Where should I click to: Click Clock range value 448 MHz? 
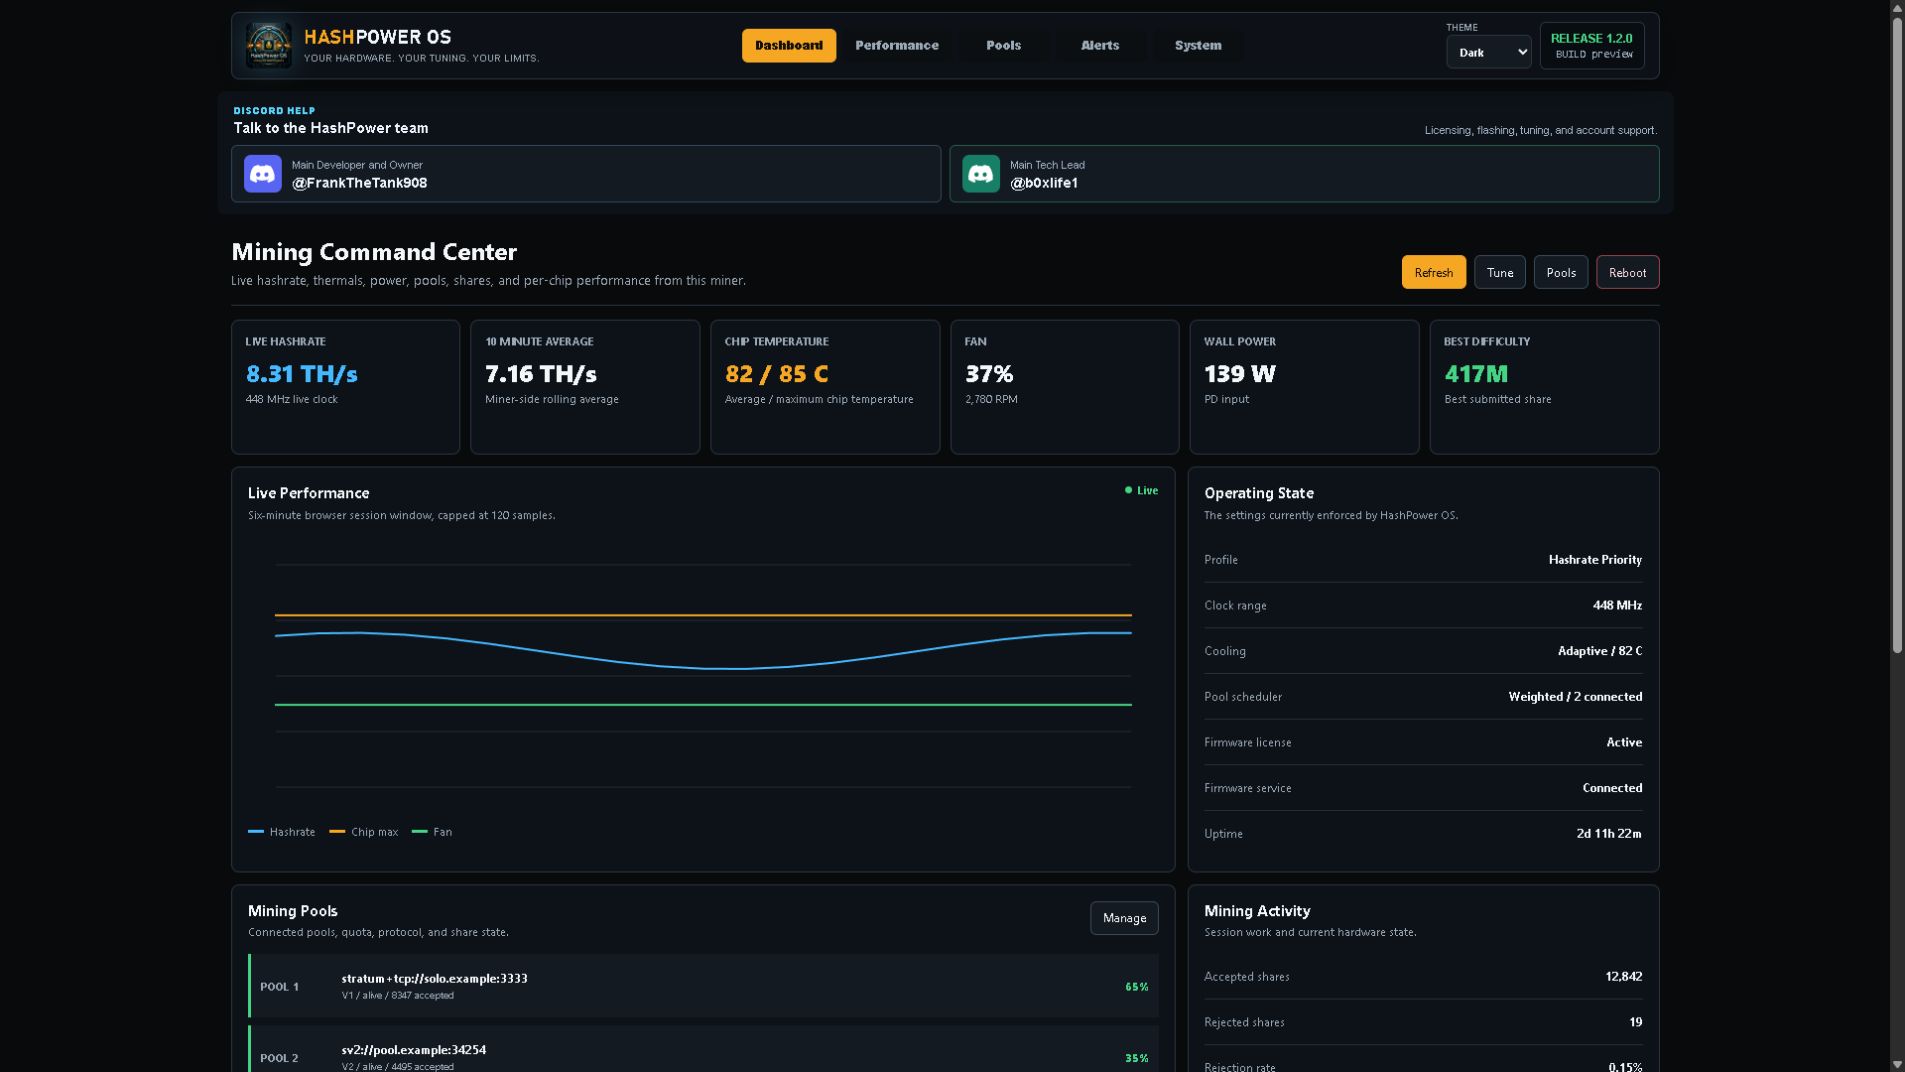point(1617,605)
